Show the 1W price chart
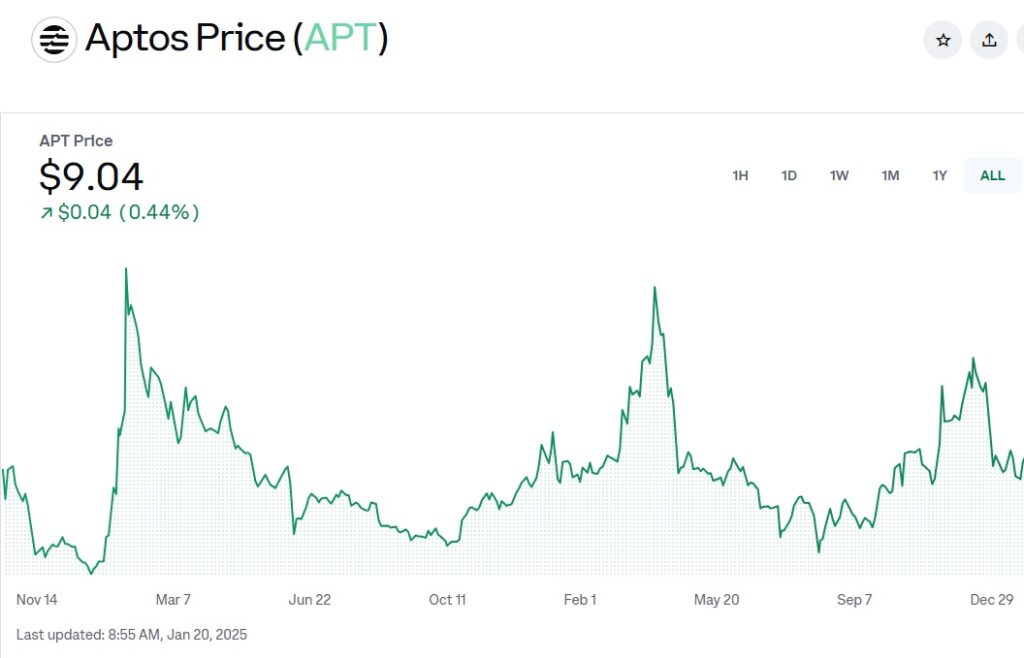 (x=839, y=175)
